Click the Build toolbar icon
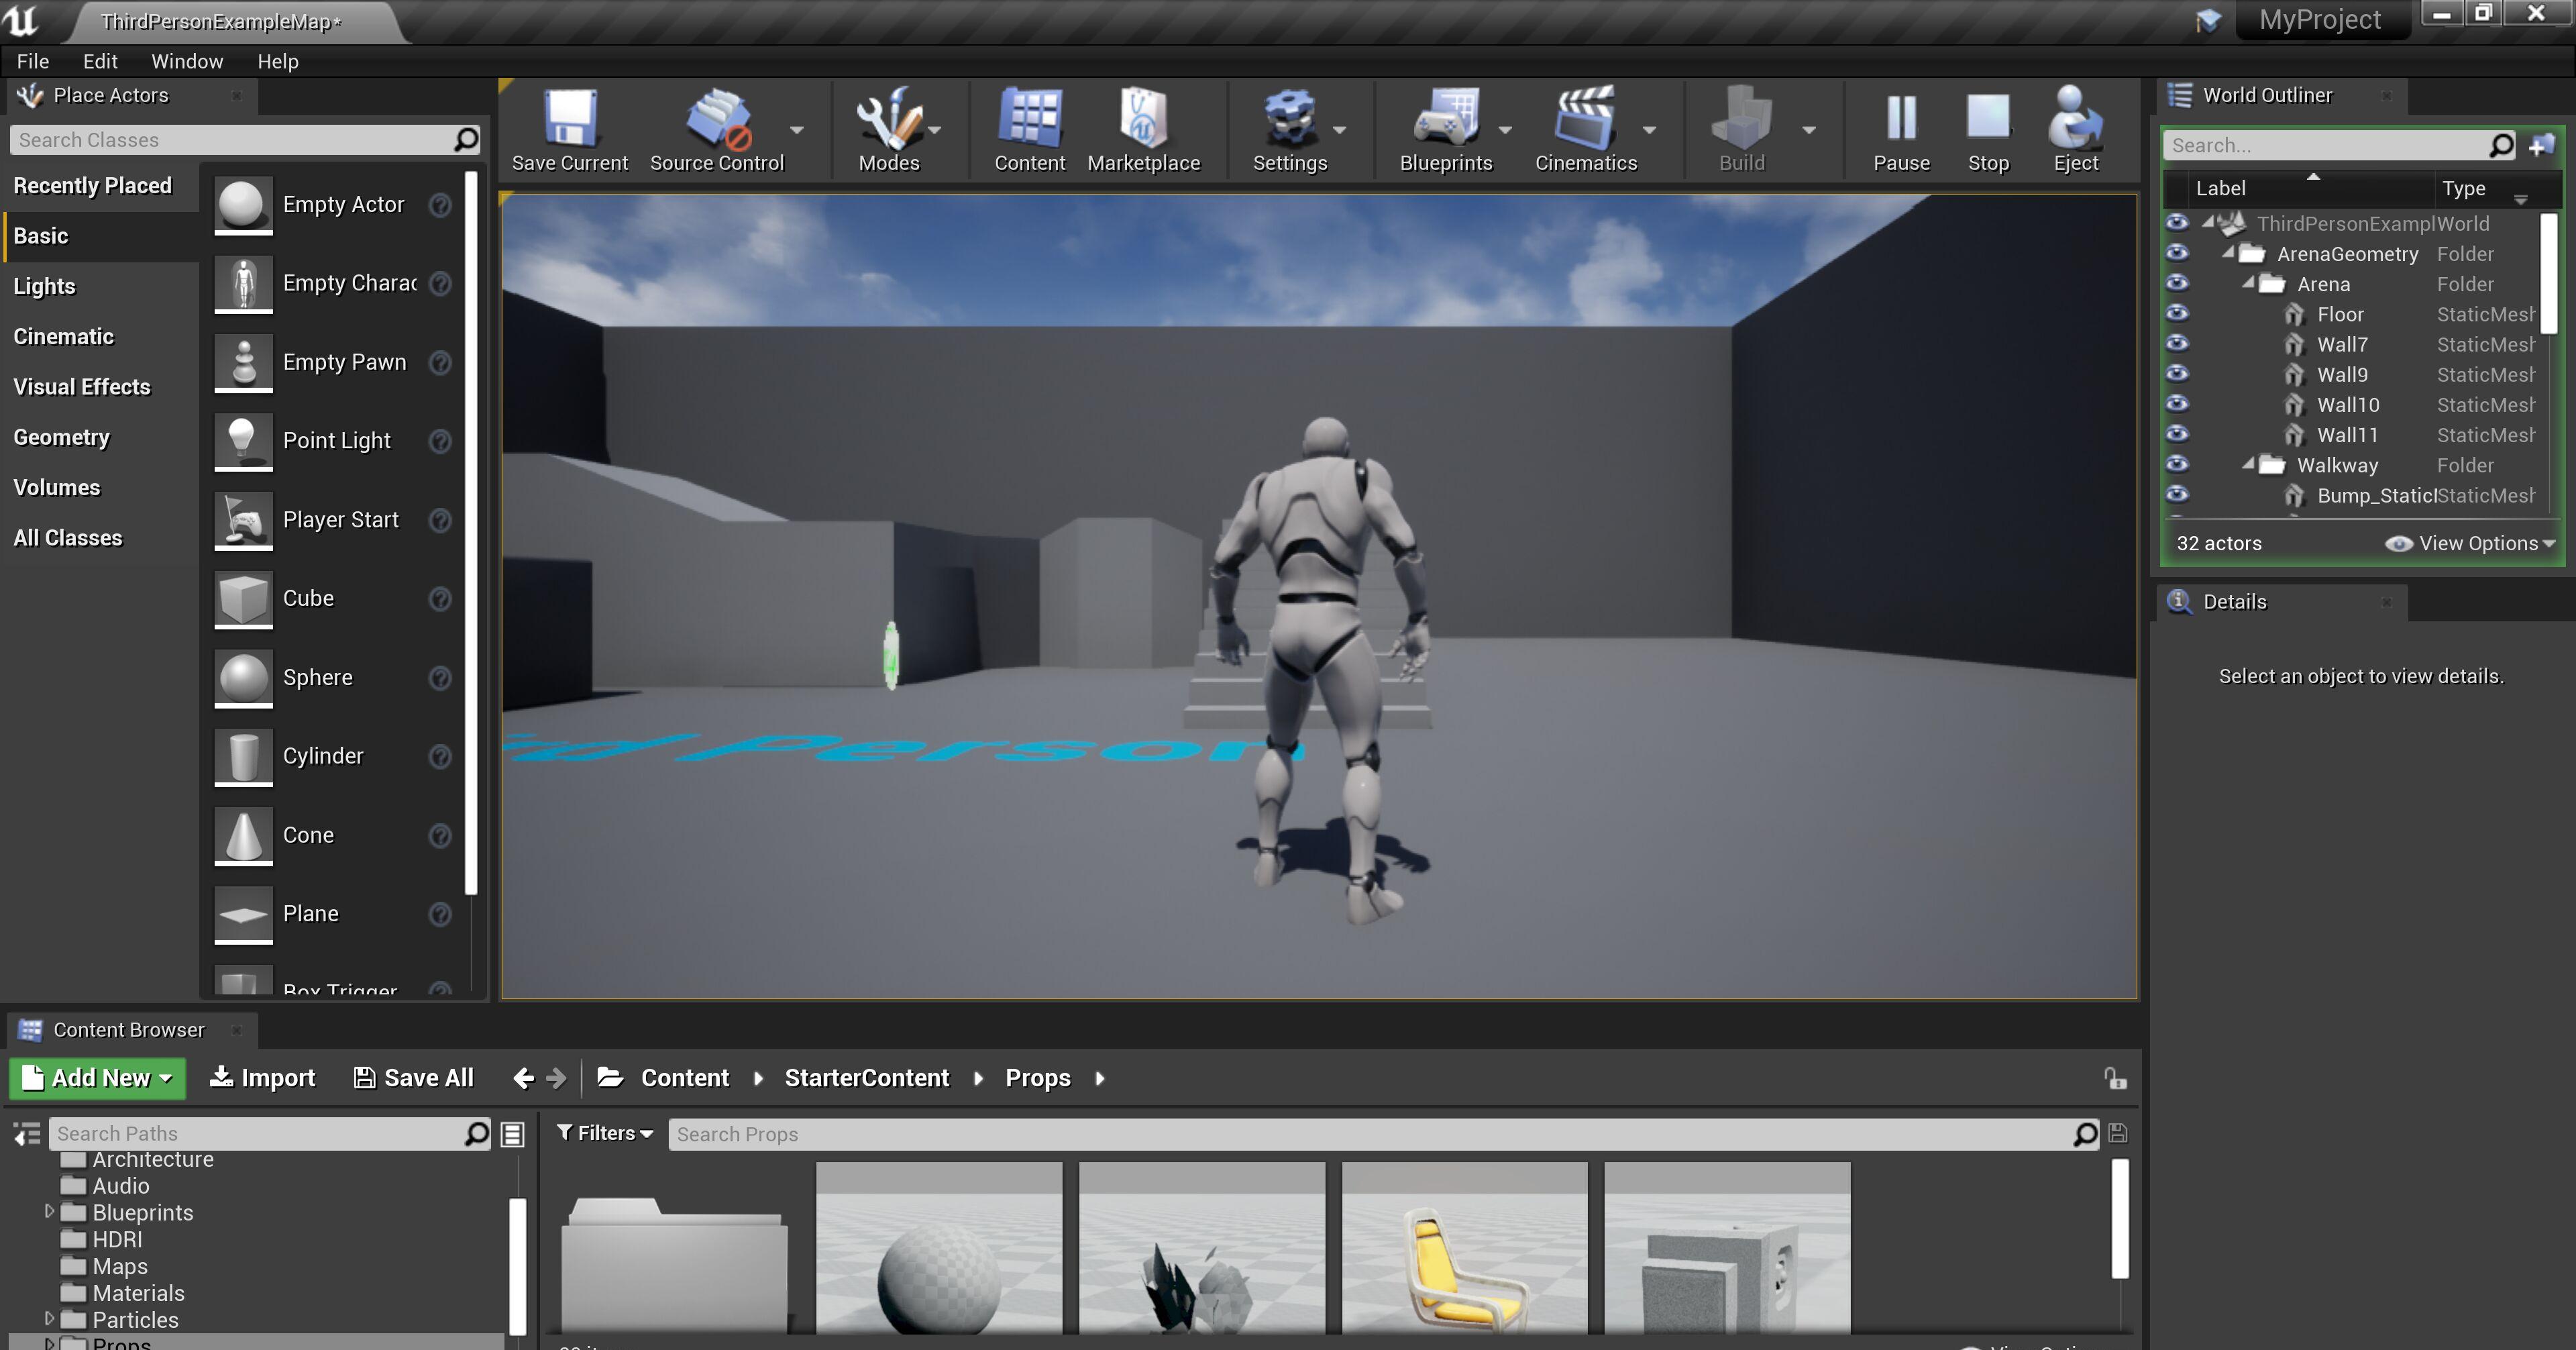The height and width of the screenshot is (1350, 2576). 1741,118
